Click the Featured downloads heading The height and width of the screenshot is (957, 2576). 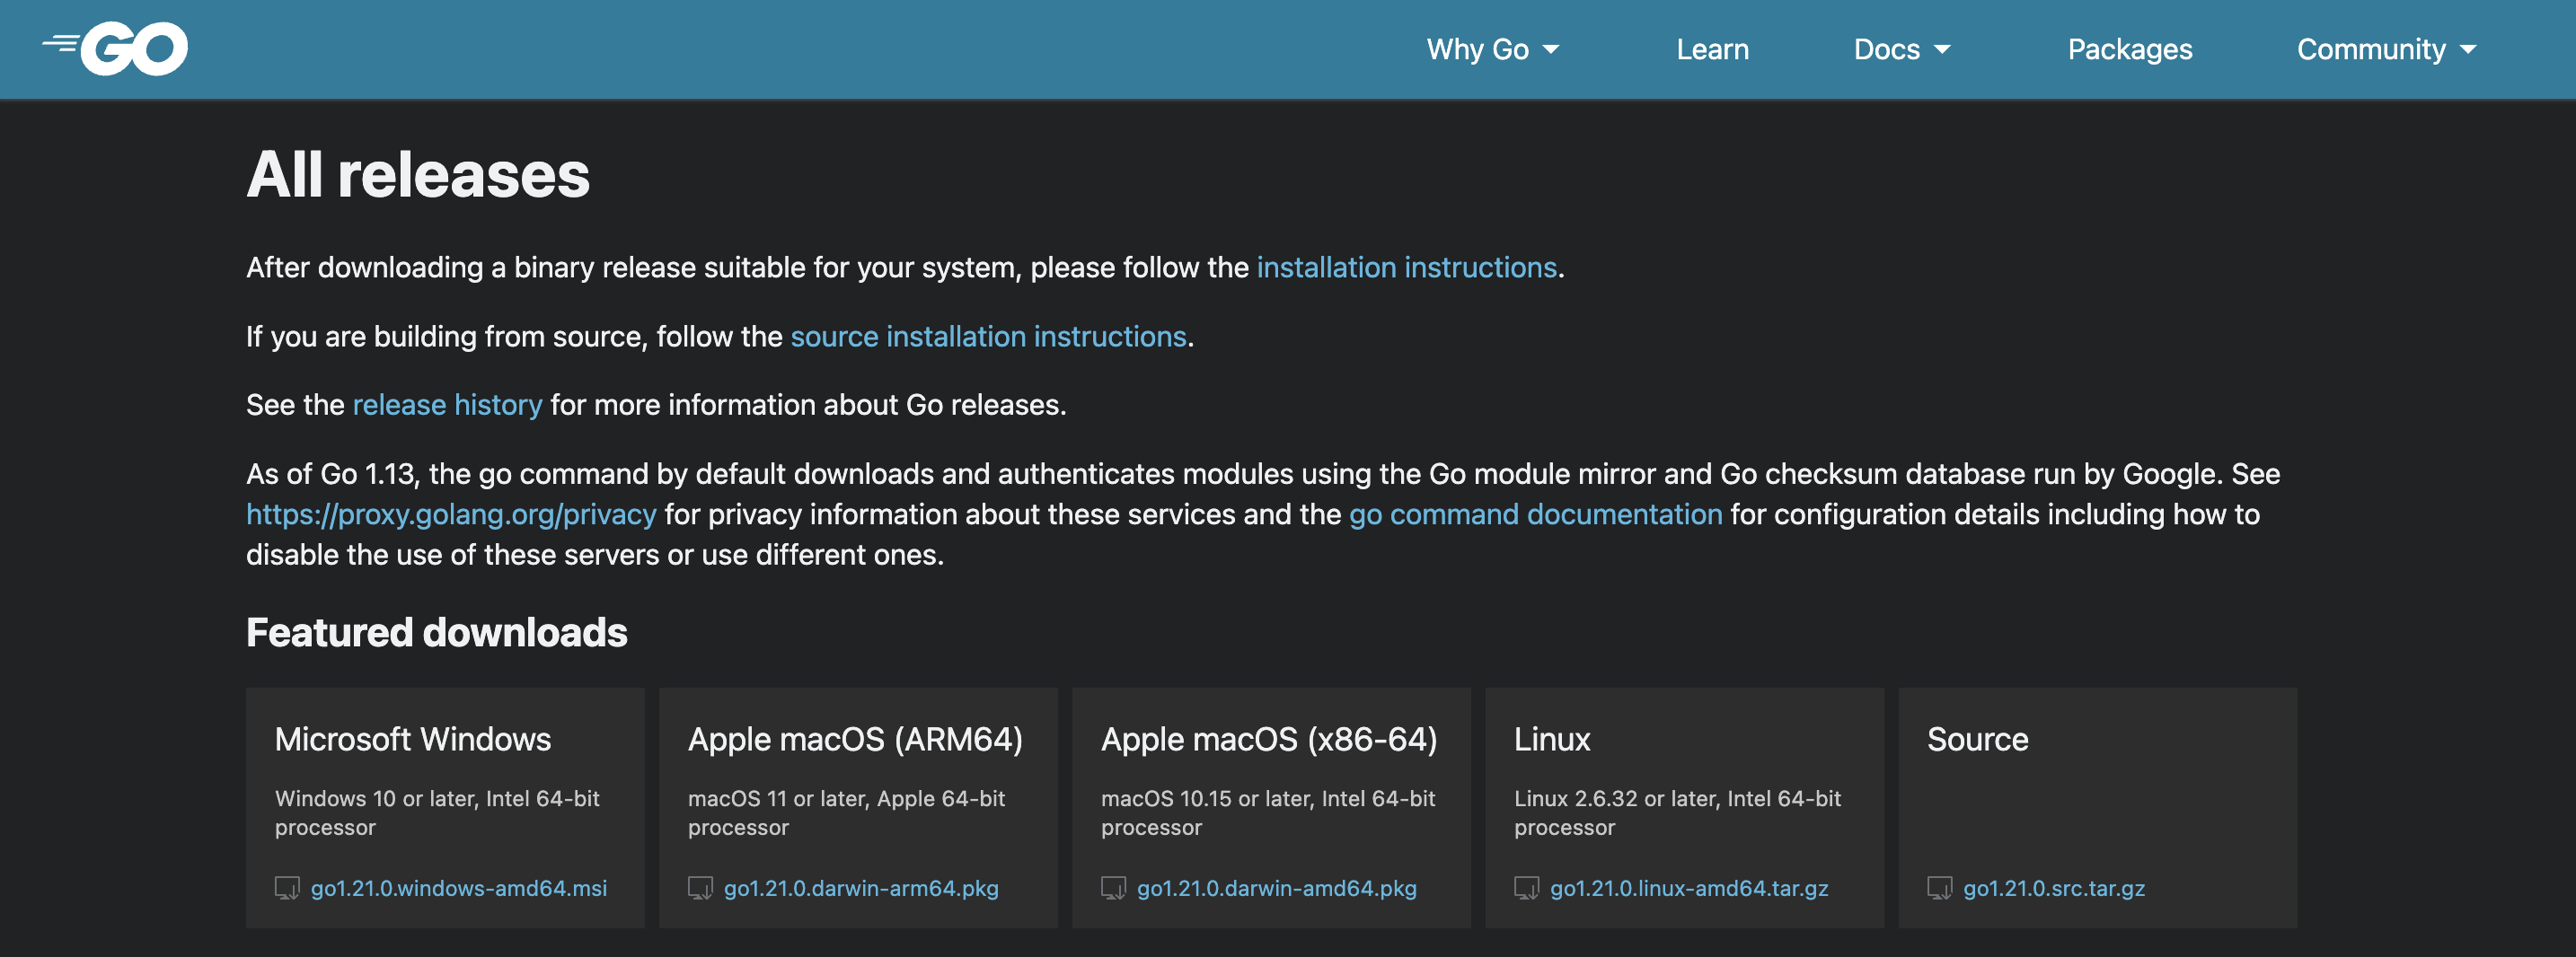coord(436,632)
